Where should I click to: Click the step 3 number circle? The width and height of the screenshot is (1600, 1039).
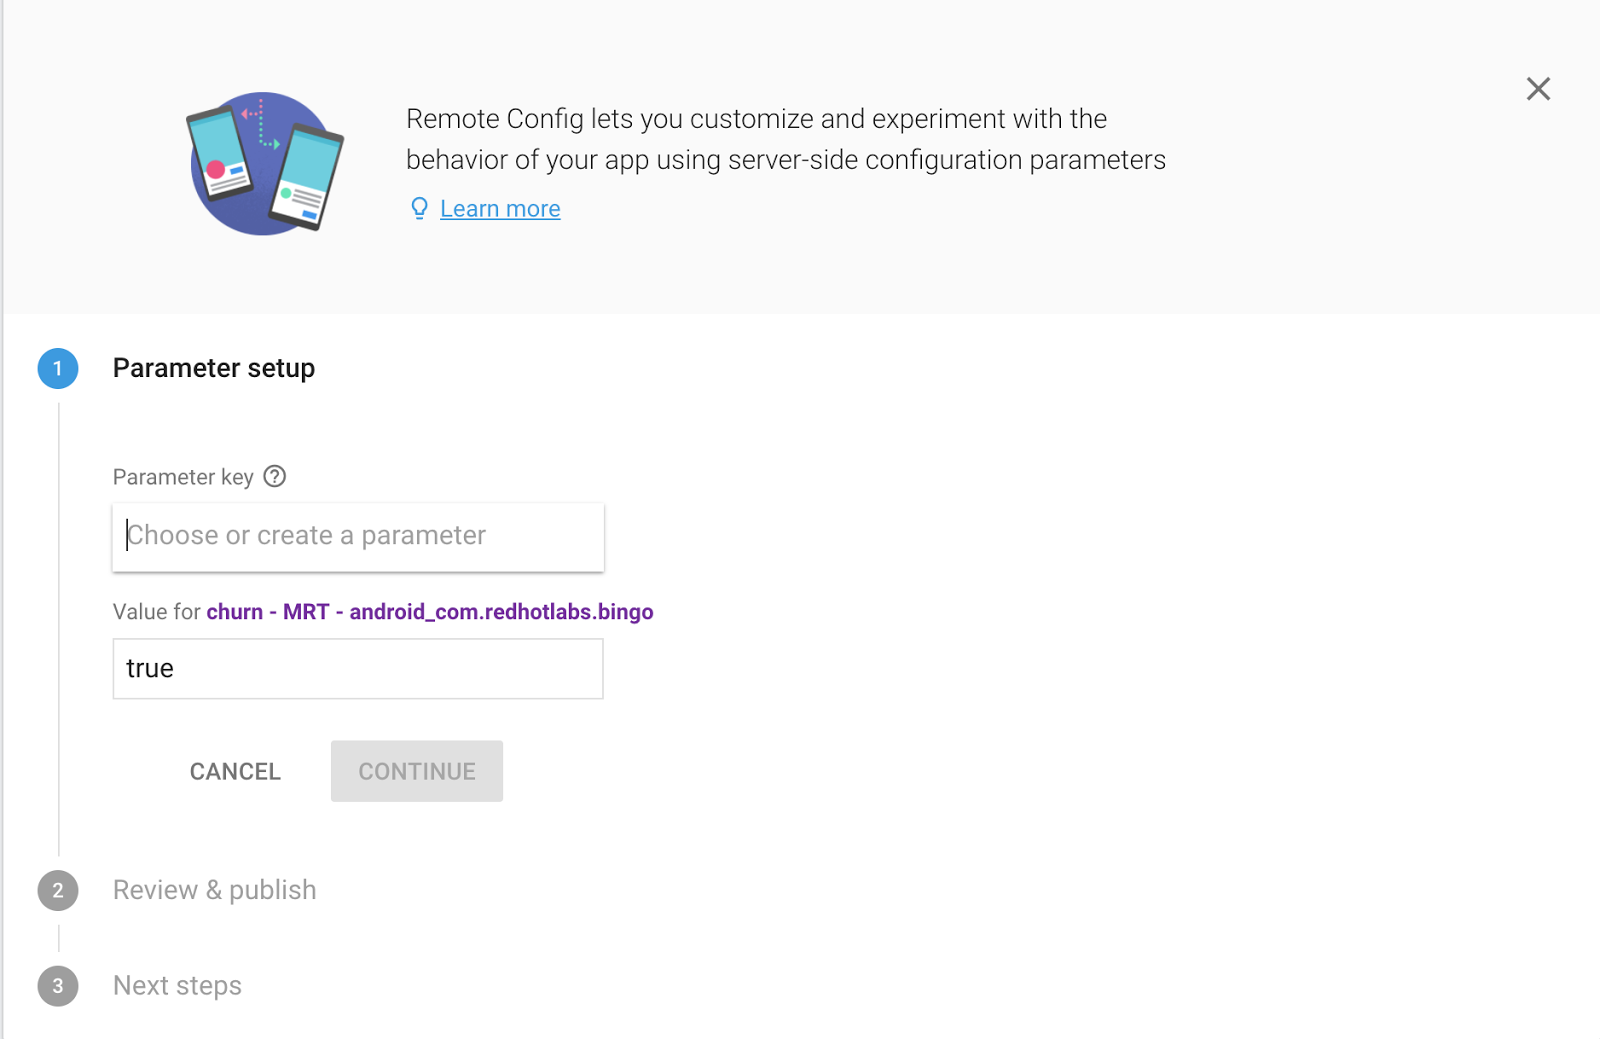point(58,986)
